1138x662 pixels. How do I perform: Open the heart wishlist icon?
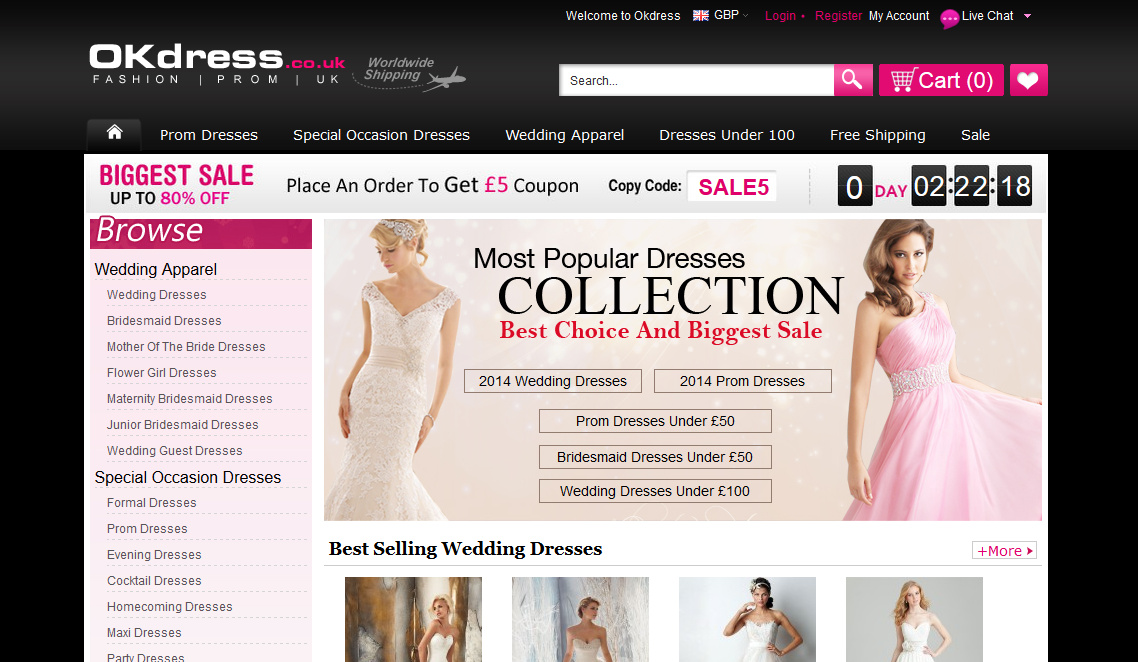(x=1028, y=80)
